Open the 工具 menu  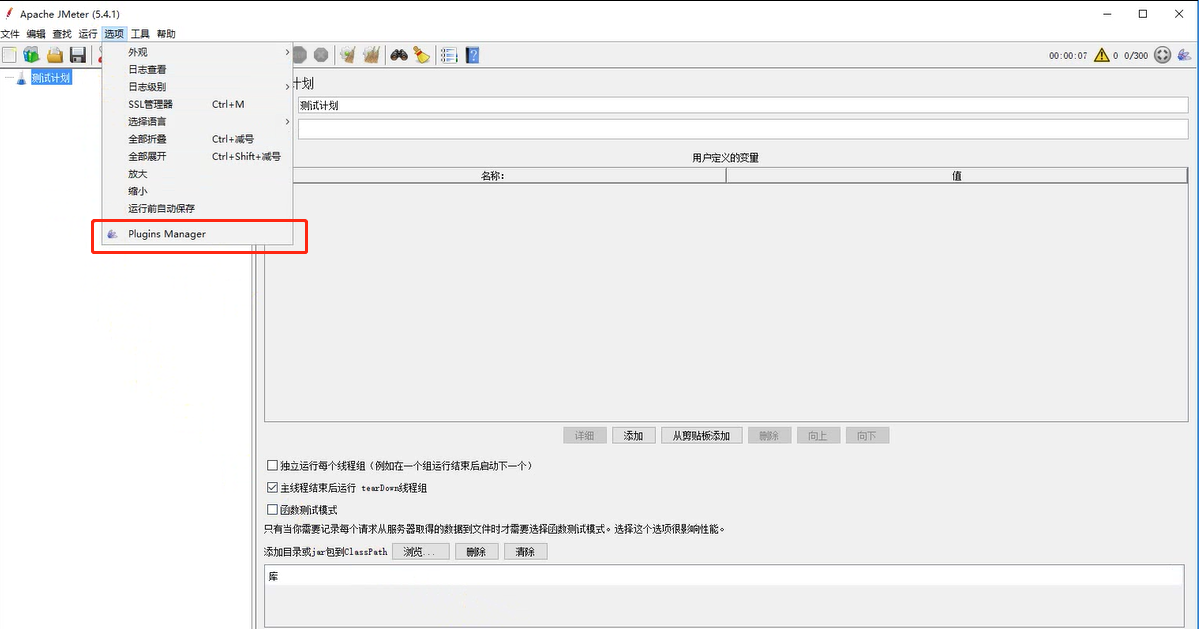(140, 34)
